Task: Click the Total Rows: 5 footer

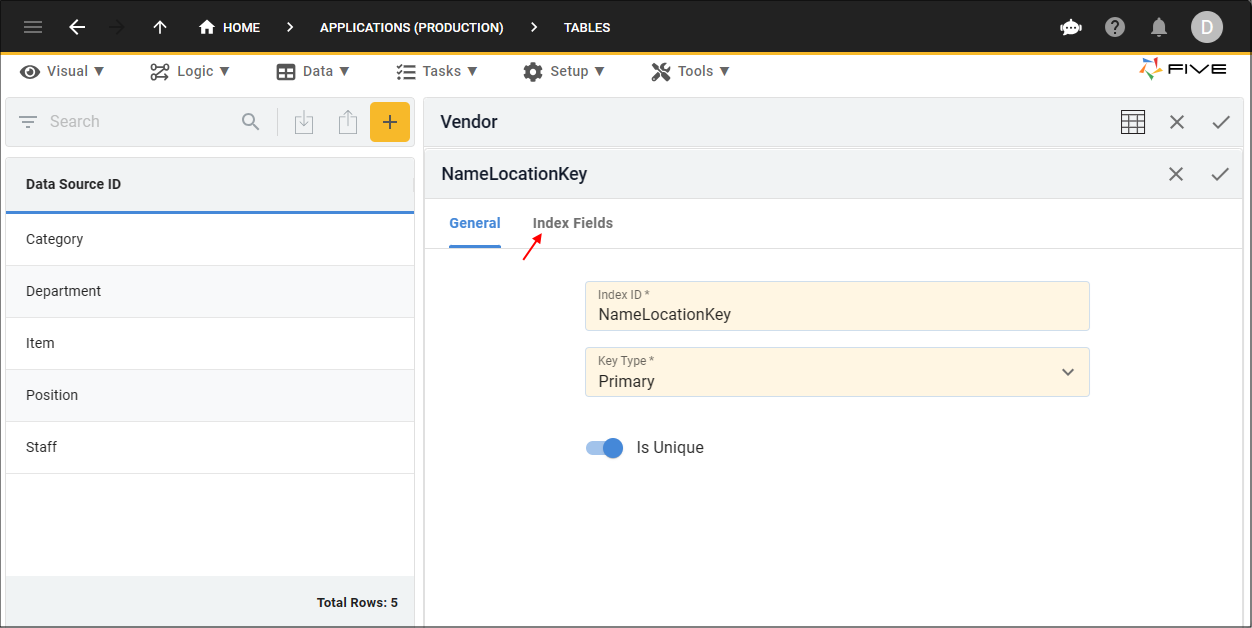Action: click(x=357, y=602)
